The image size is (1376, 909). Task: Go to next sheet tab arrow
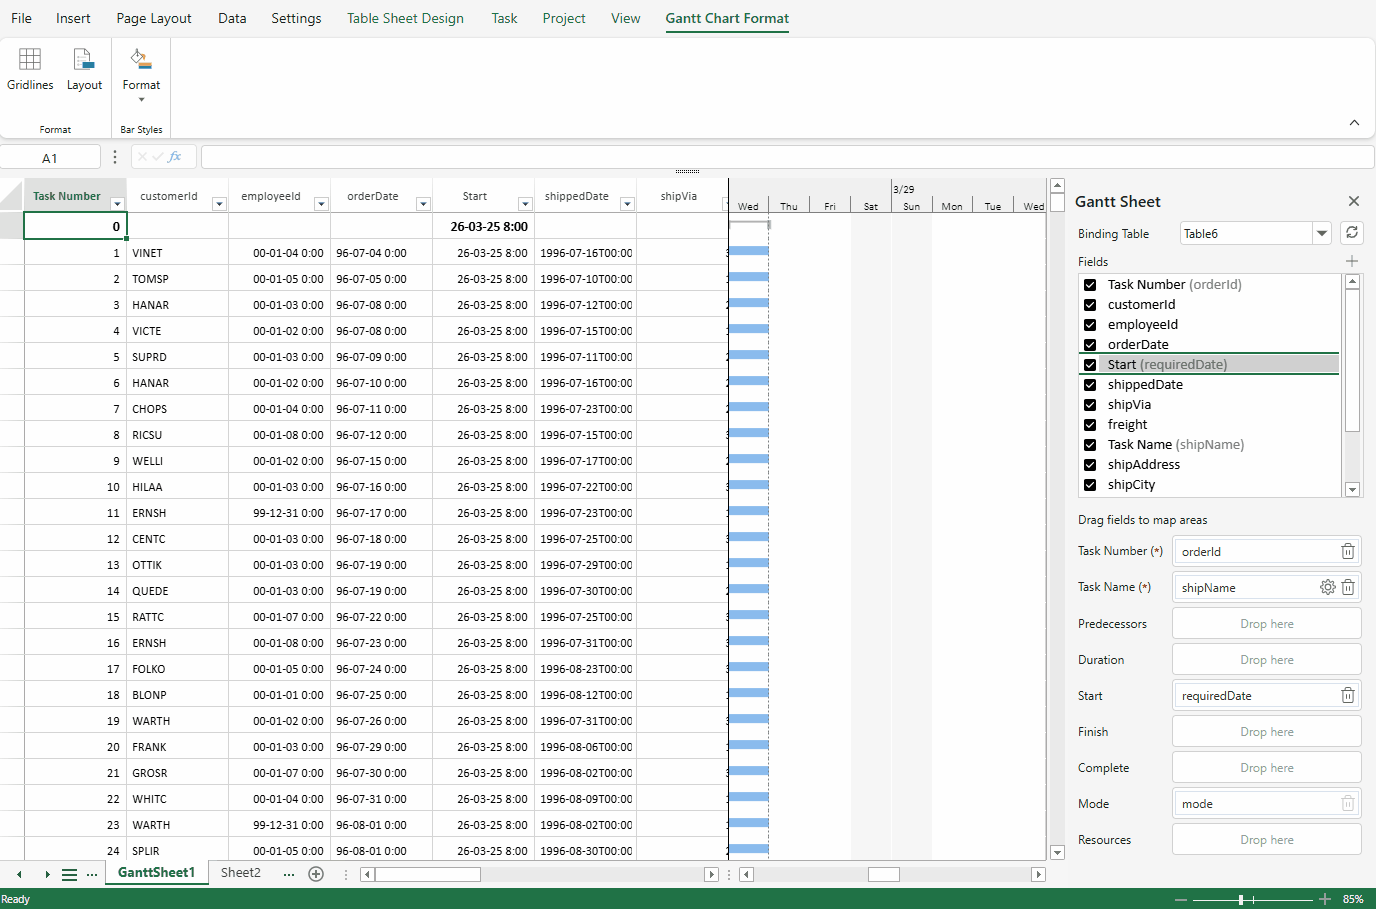point(47,874)
